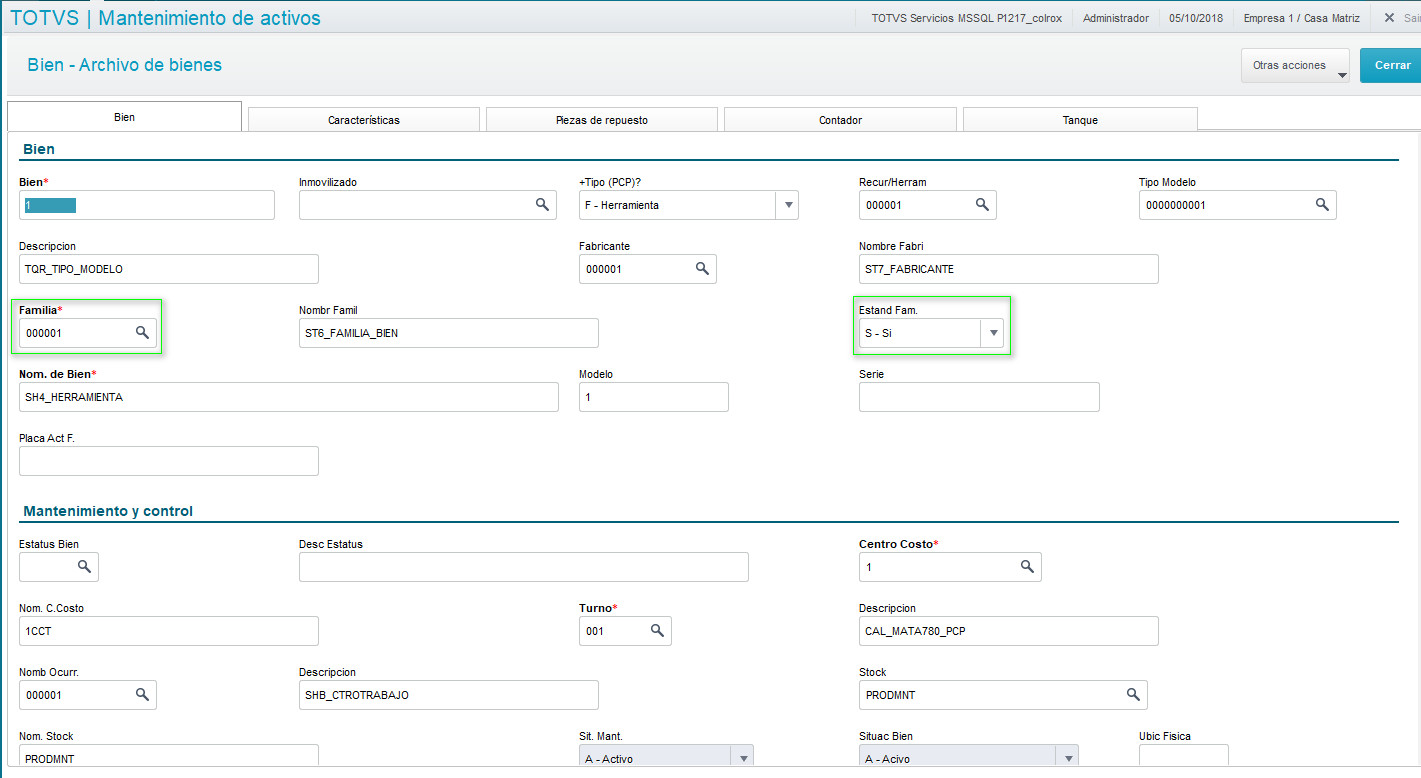Switch to Bien tab
The height and width of the screenshot is (778, 1421).
click(124, 117)
